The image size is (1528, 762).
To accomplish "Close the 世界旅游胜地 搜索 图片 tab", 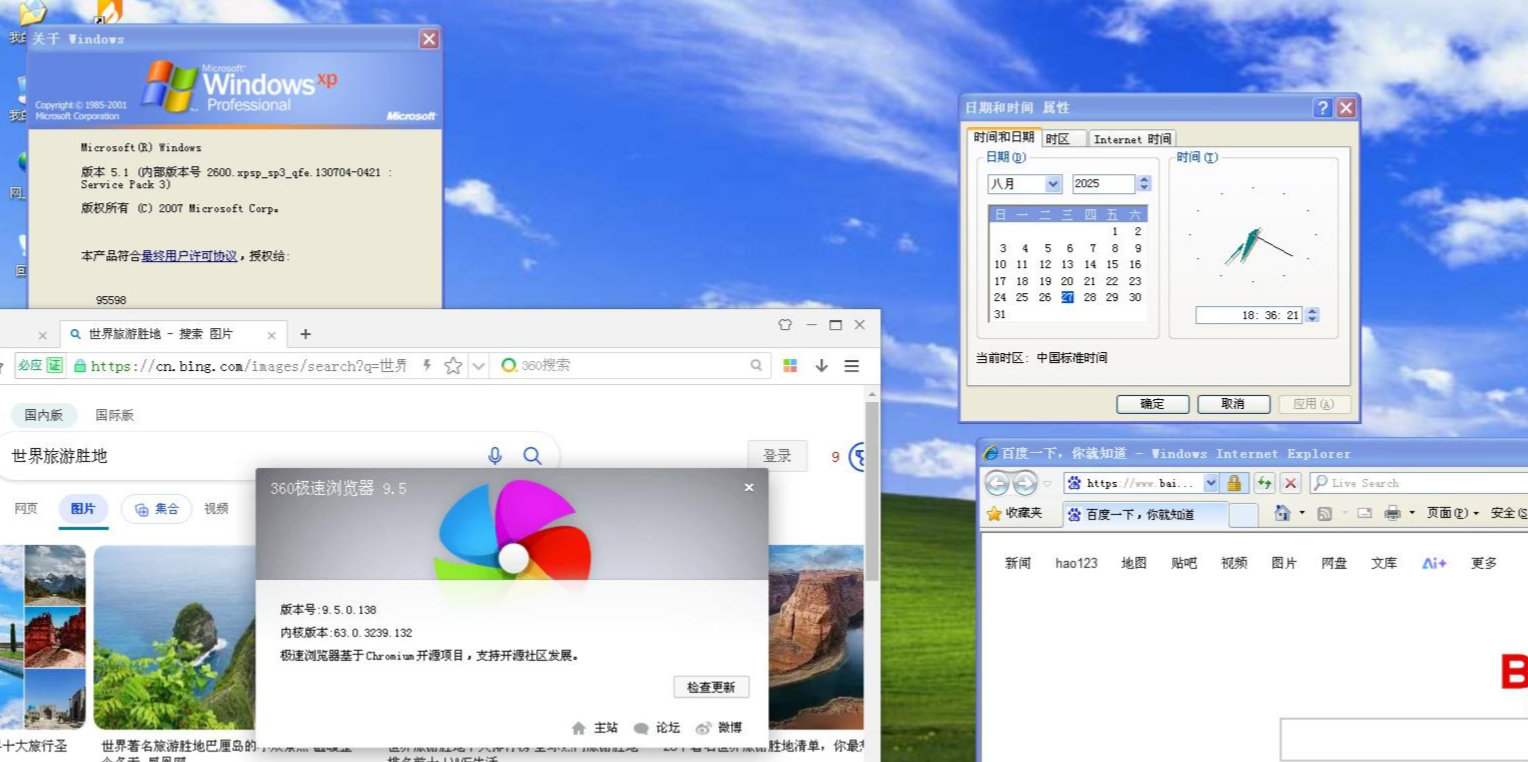I will tap(272, 335).
